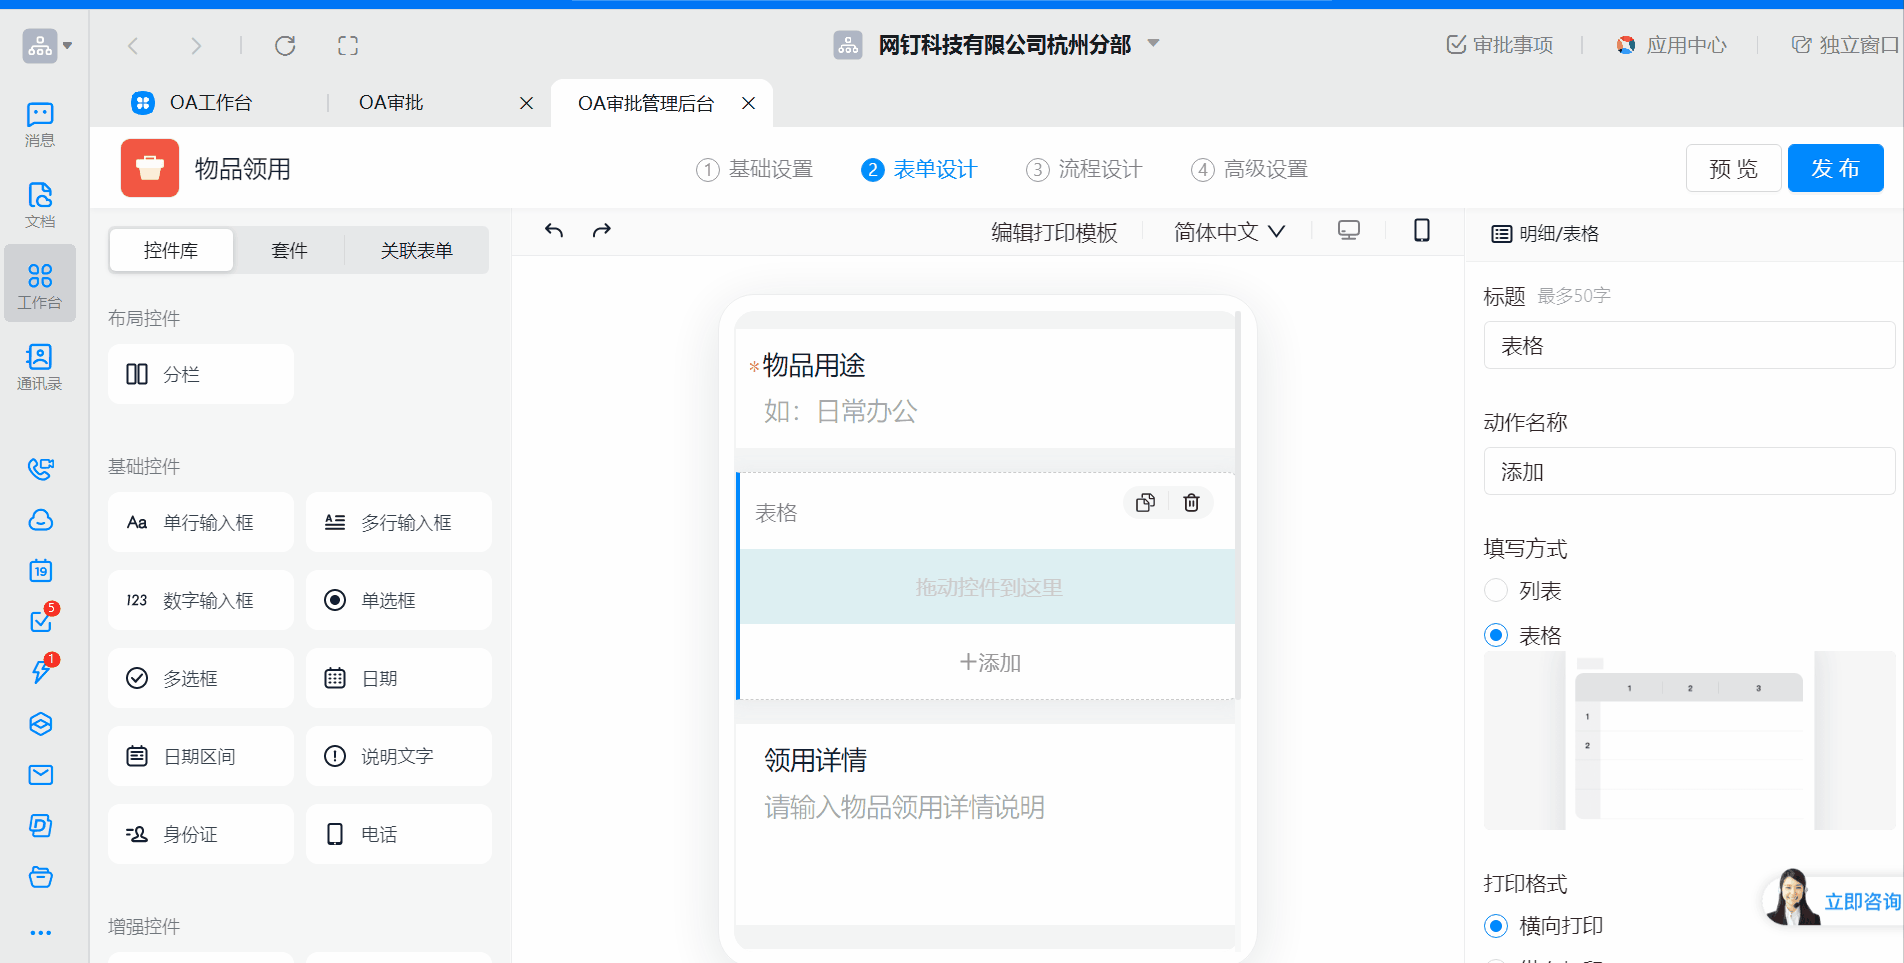This screenshot has height=963, width=1904.
Task: Open the mail envelope sidebar icon
Action: (40, 775)
